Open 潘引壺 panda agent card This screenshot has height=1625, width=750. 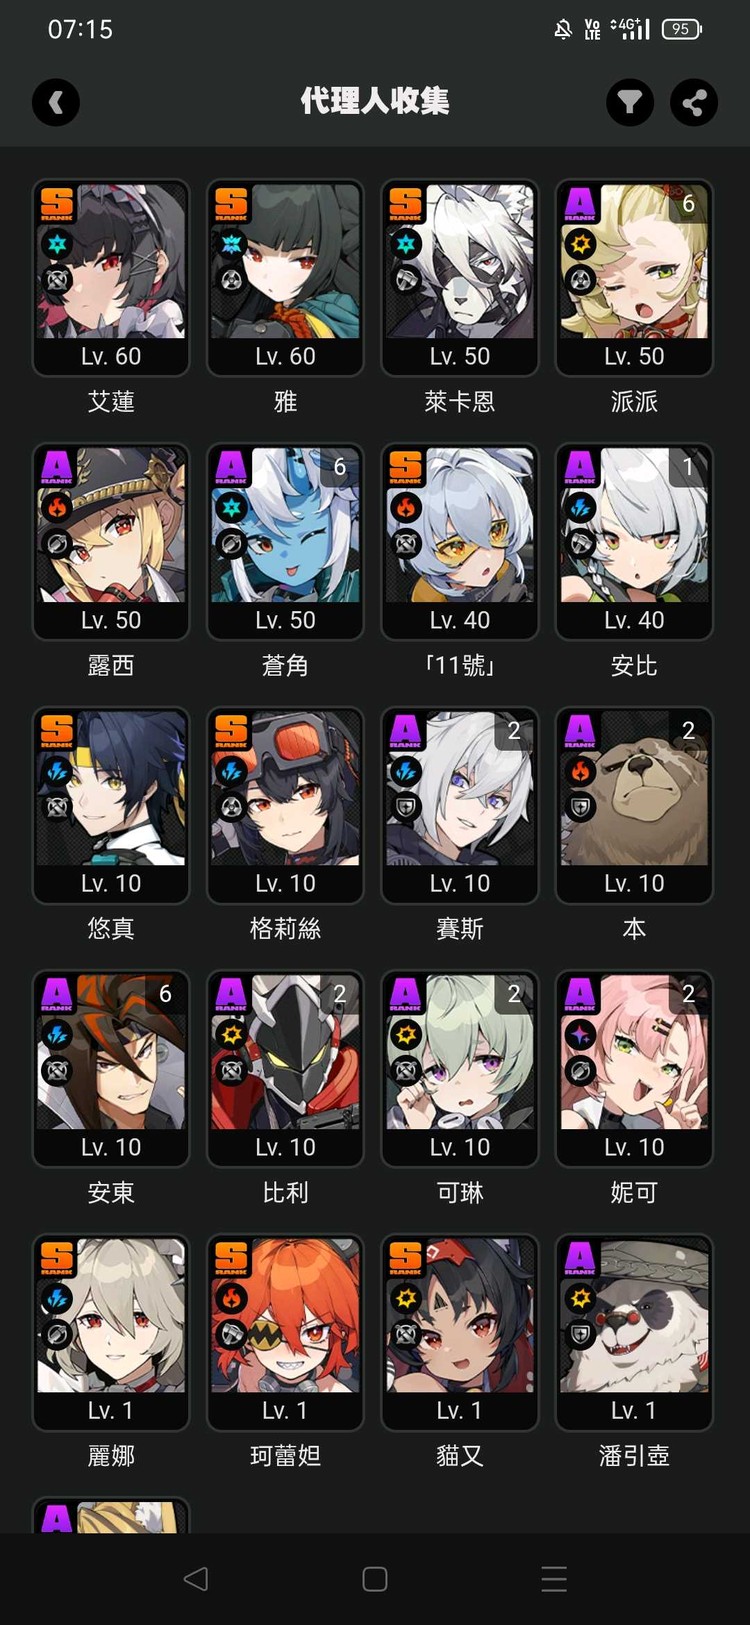(634, 1332)
